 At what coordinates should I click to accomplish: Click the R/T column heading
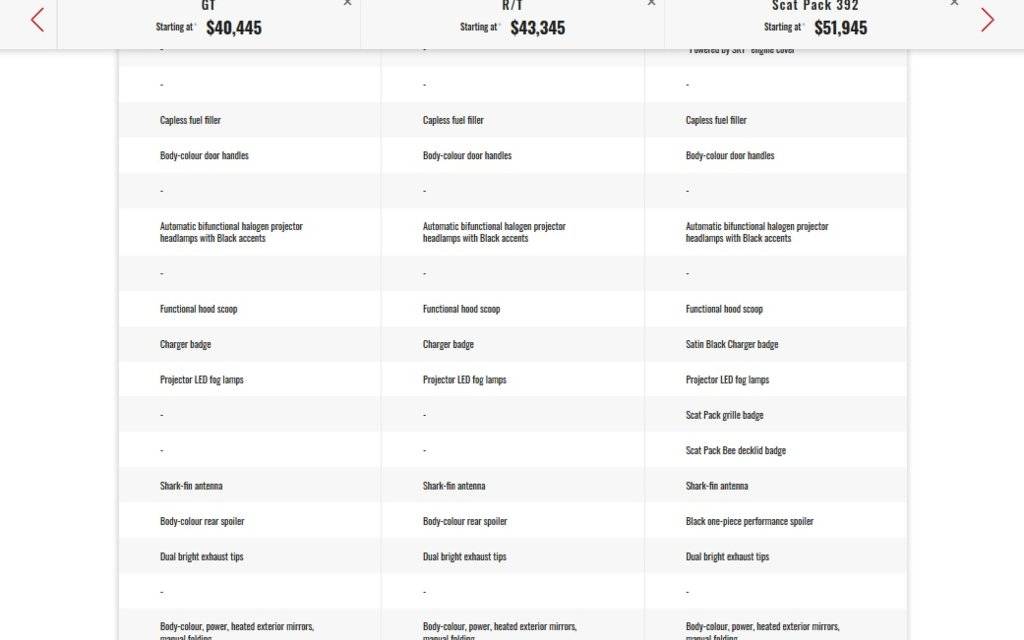[512, 6]
